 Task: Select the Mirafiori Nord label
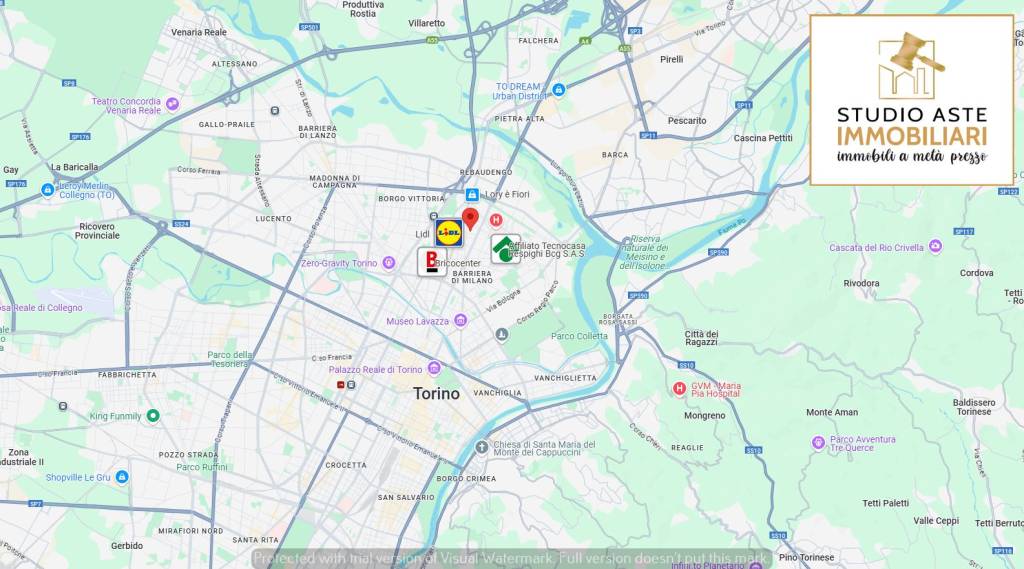point(191,531)
